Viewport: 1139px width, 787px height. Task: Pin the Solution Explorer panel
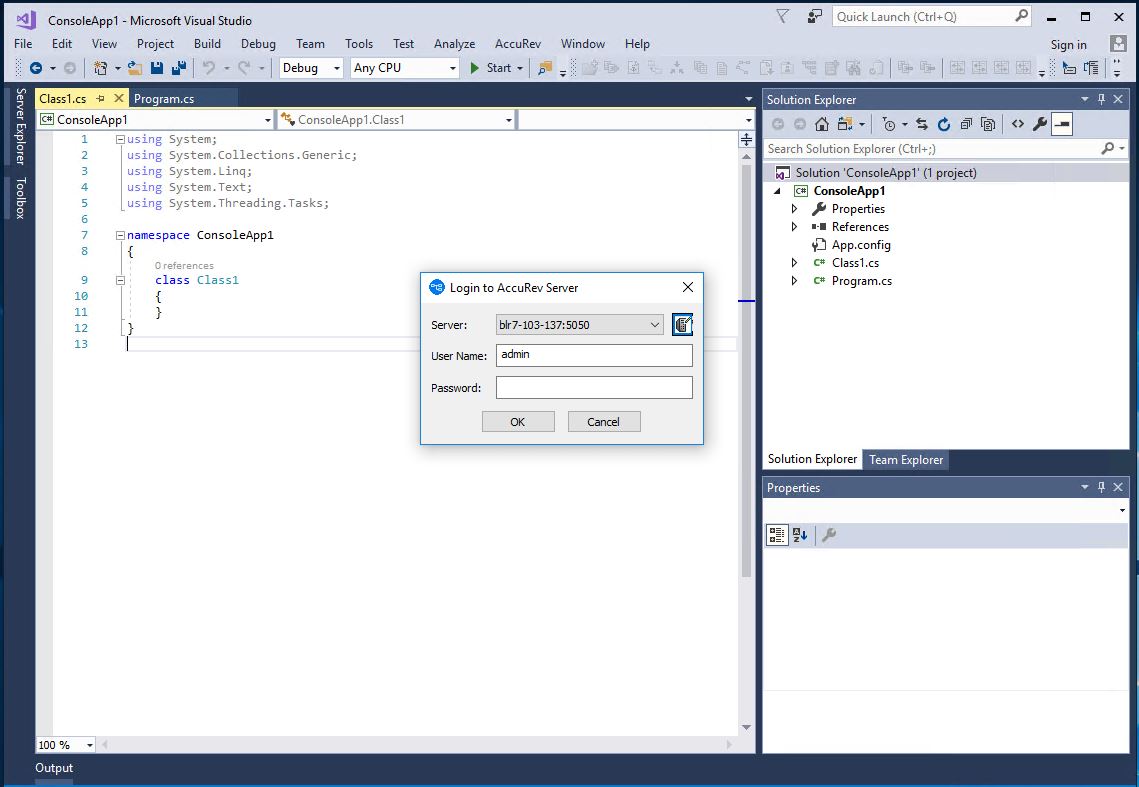click(x=1100, y=99)
